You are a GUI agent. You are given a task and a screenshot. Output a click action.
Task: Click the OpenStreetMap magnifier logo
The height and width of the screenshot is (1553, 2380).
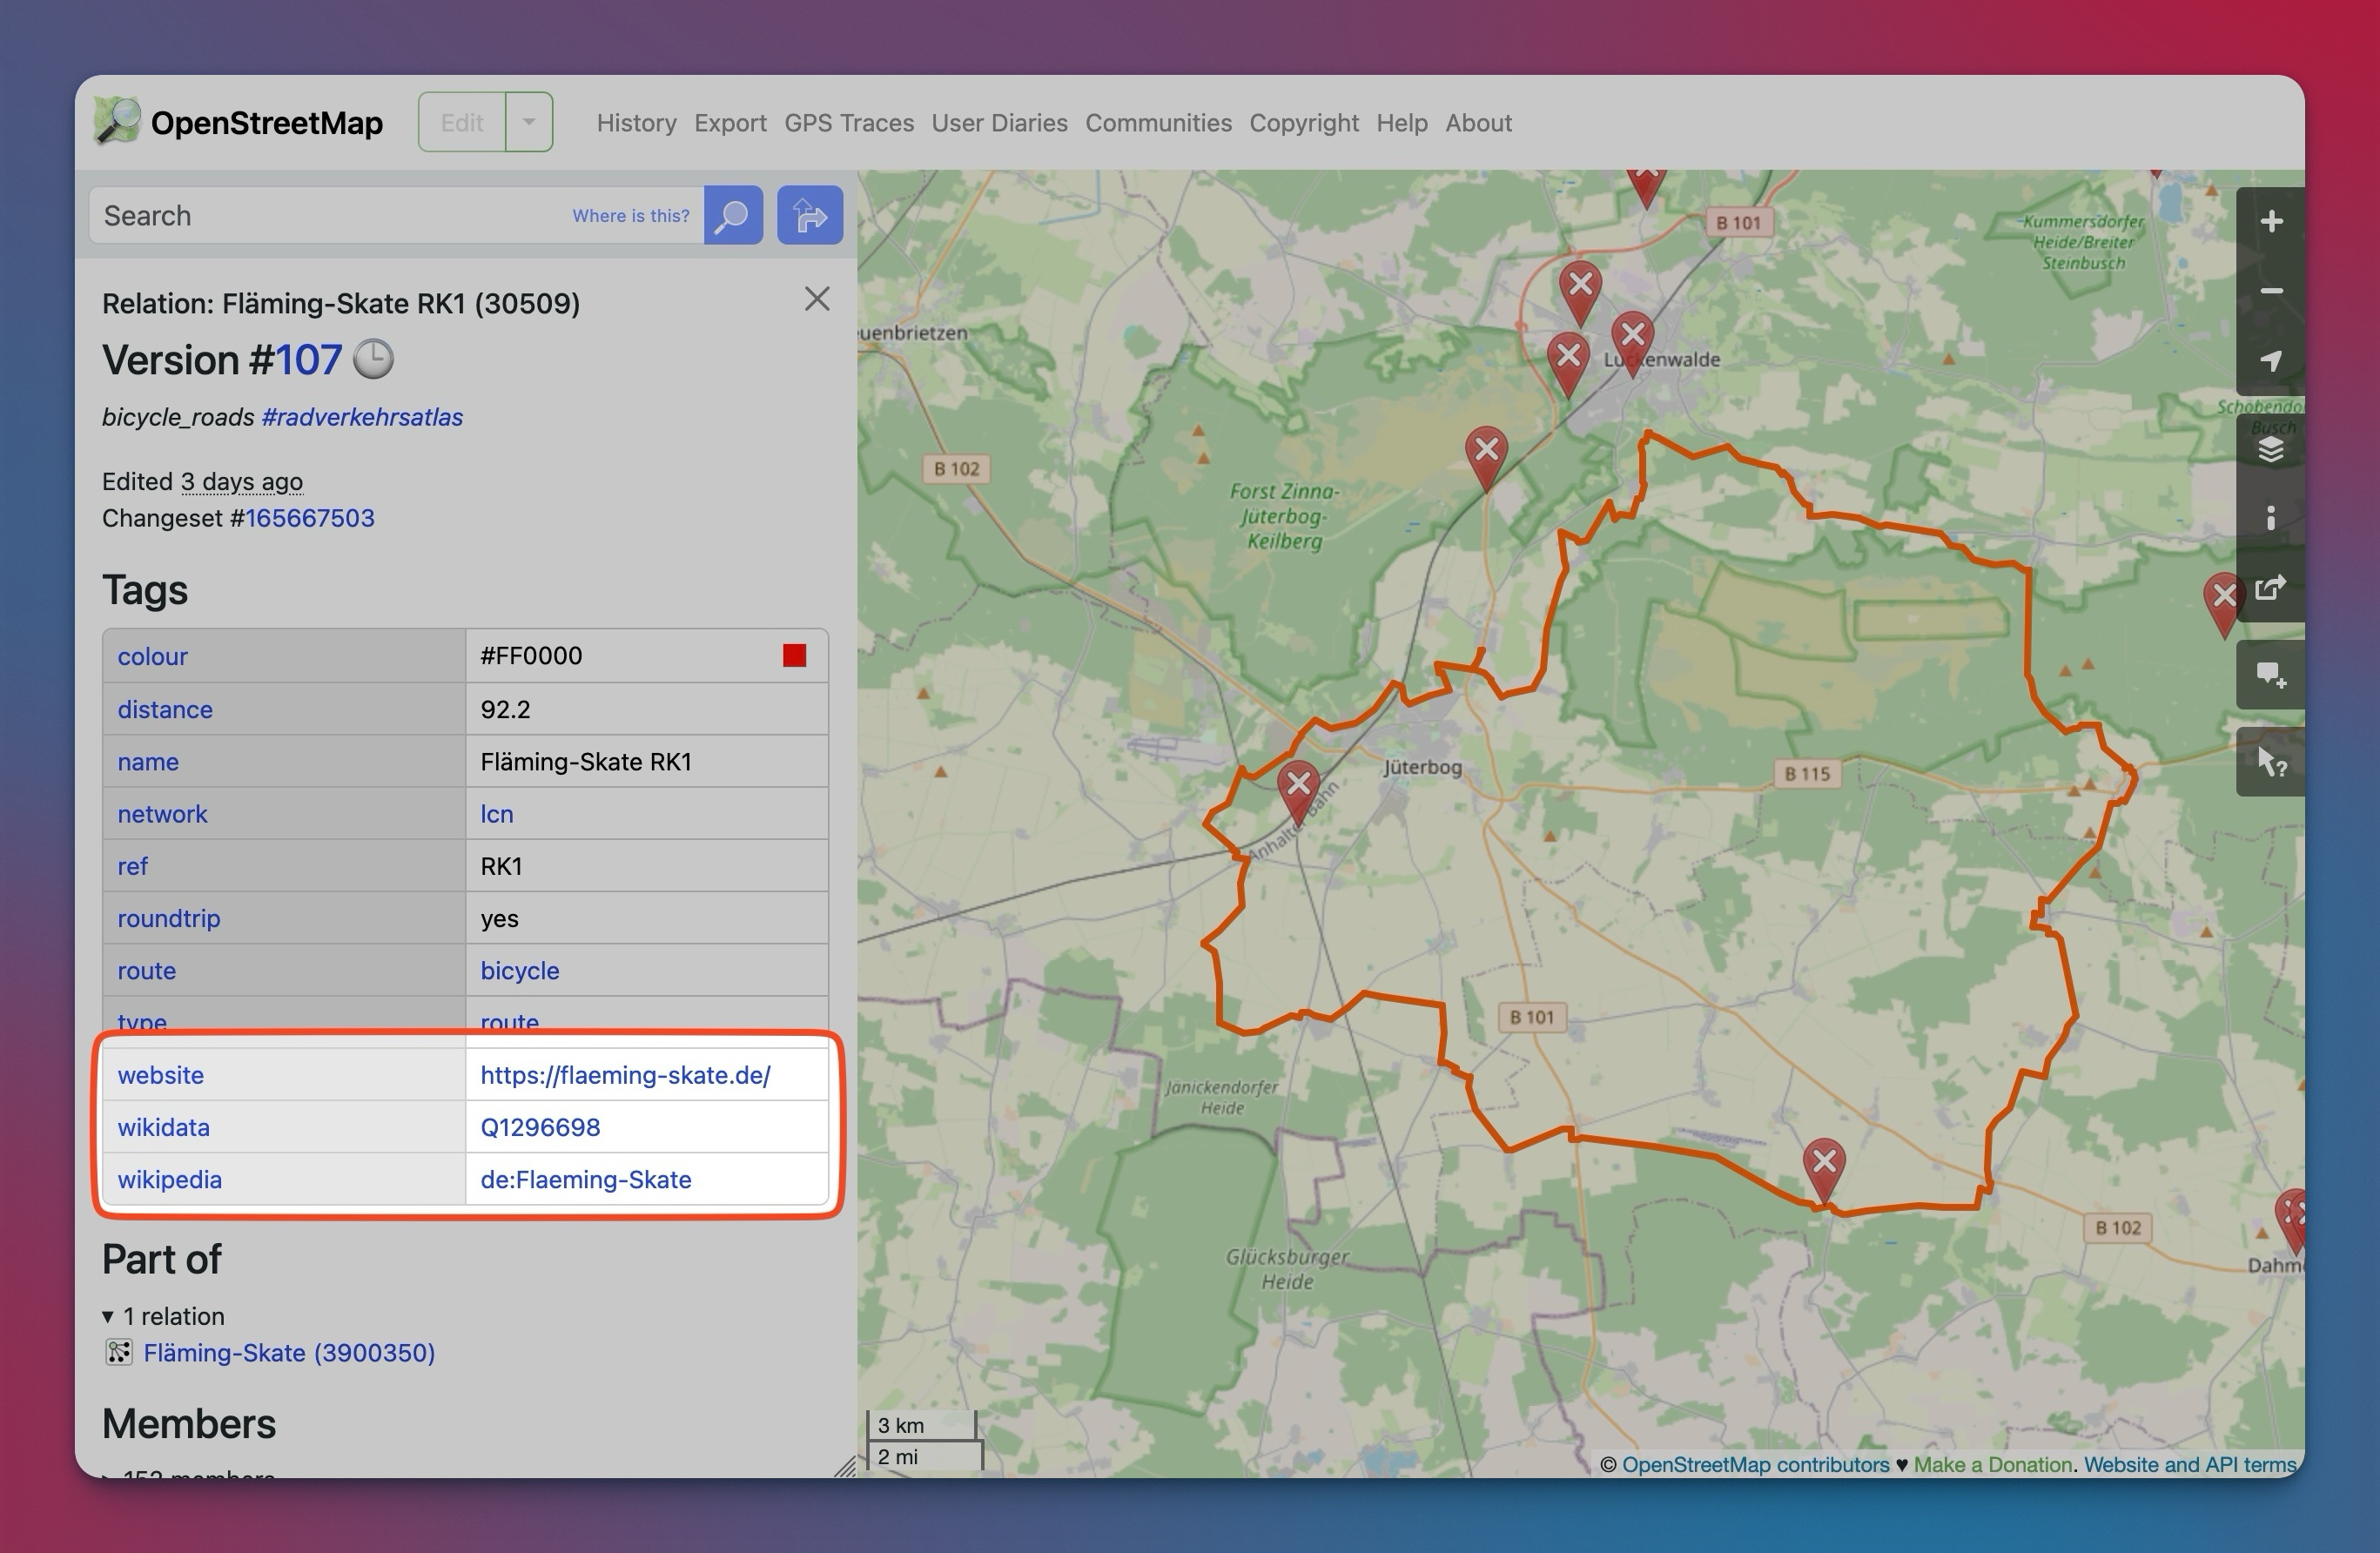[x=117, y=122]
